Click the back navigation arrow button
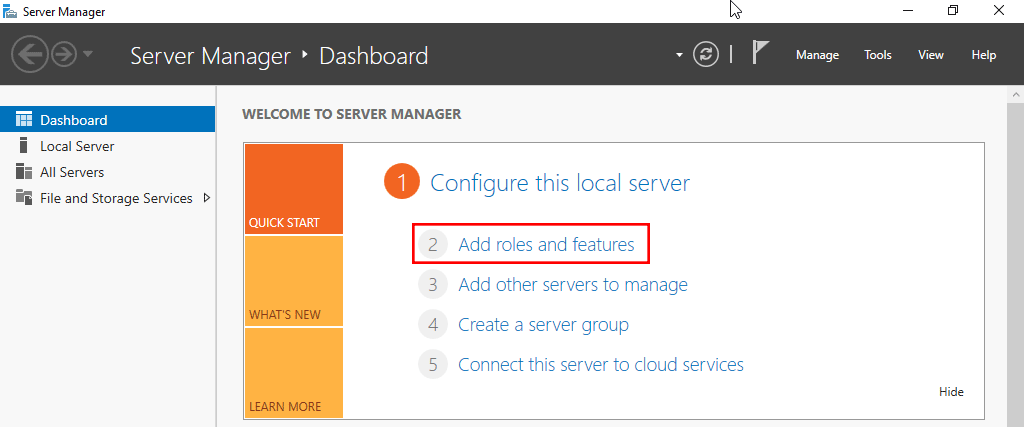The width and height of the screenshot is (1024, 427). (x=28, y=54)
